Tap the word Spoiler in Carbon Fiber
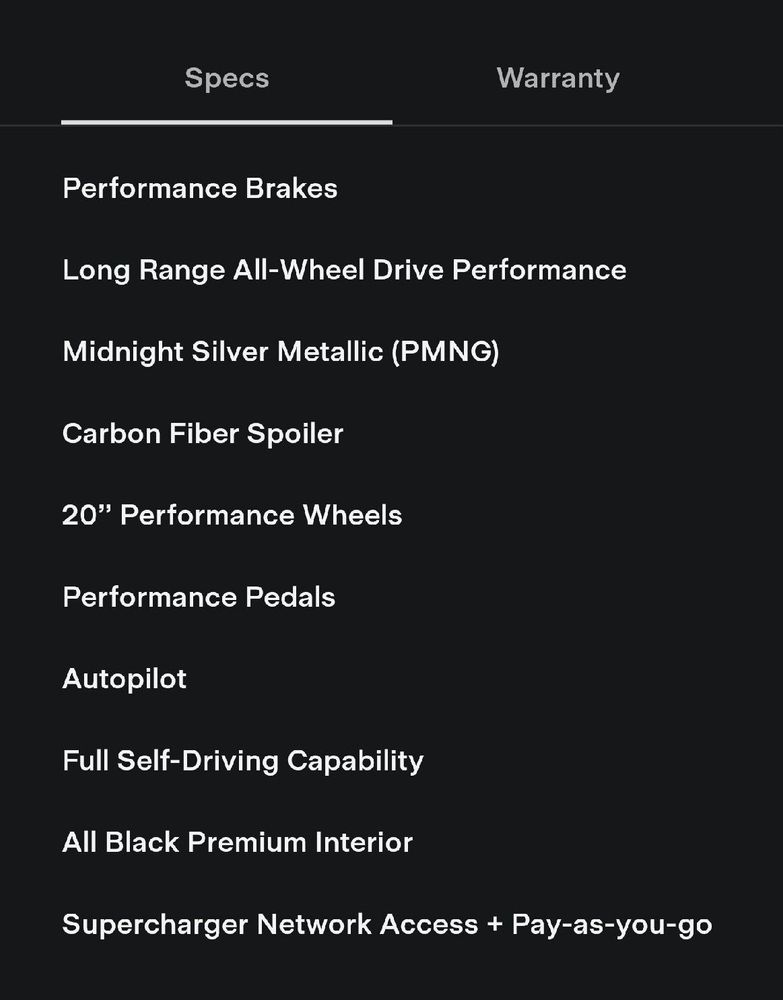The height and width of the screenshot is (1000, 783). 295,434
